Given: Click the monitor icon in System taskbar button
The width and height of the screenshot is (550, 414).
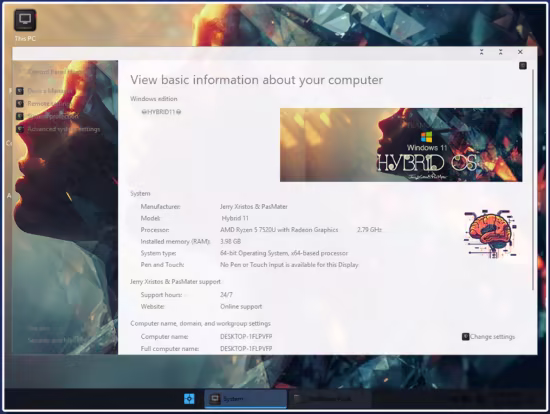Looking at the screenshot, I should [215, 399].
